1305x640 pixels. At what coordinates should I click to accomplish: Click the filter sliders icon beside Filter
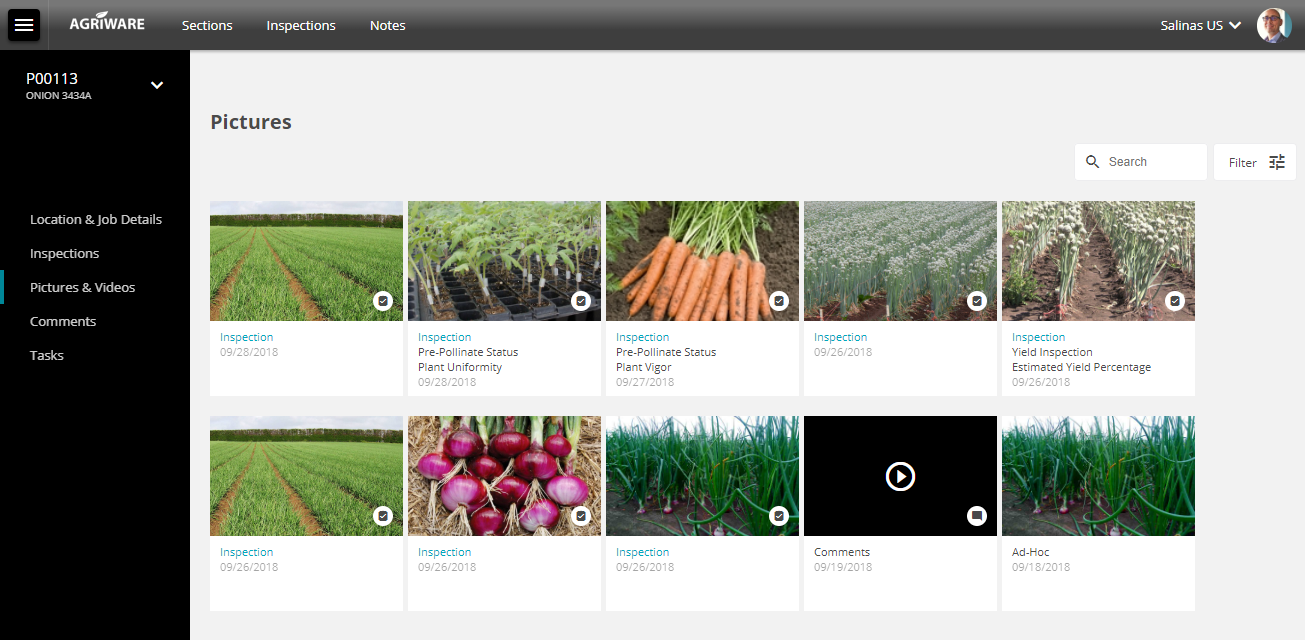(x=1276, y=161)
